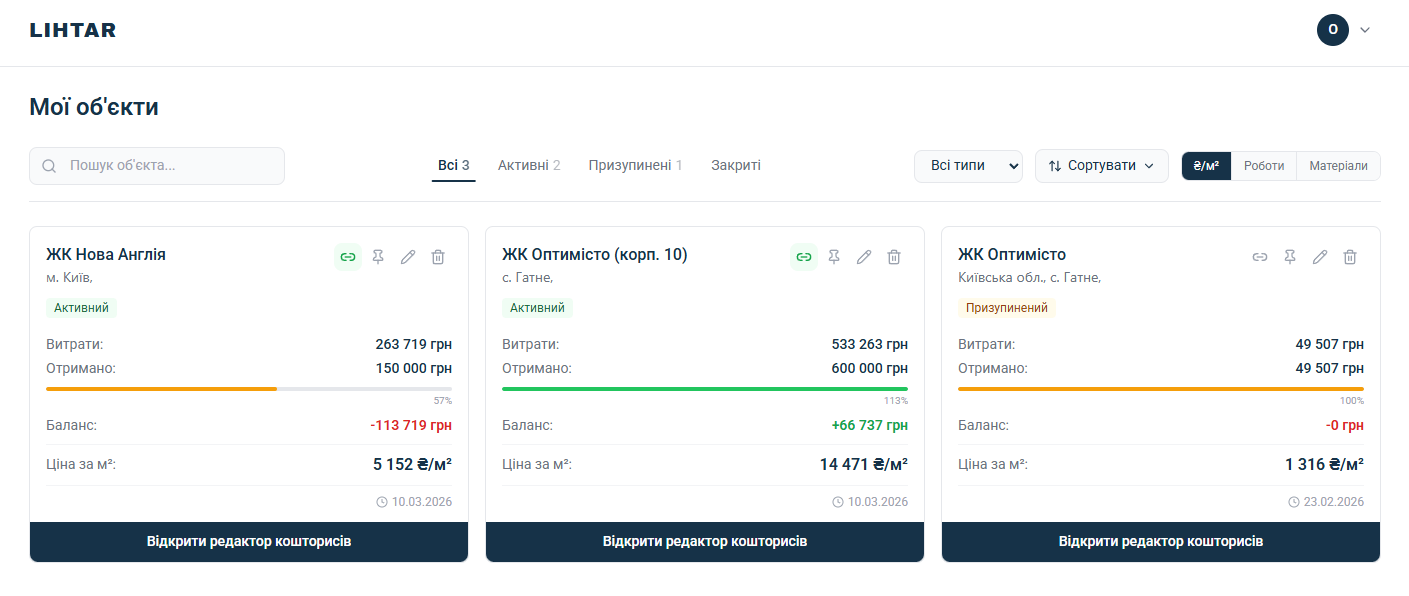
Task: Pin the ЖК Оптимісто card
Action: point(1290,257)
